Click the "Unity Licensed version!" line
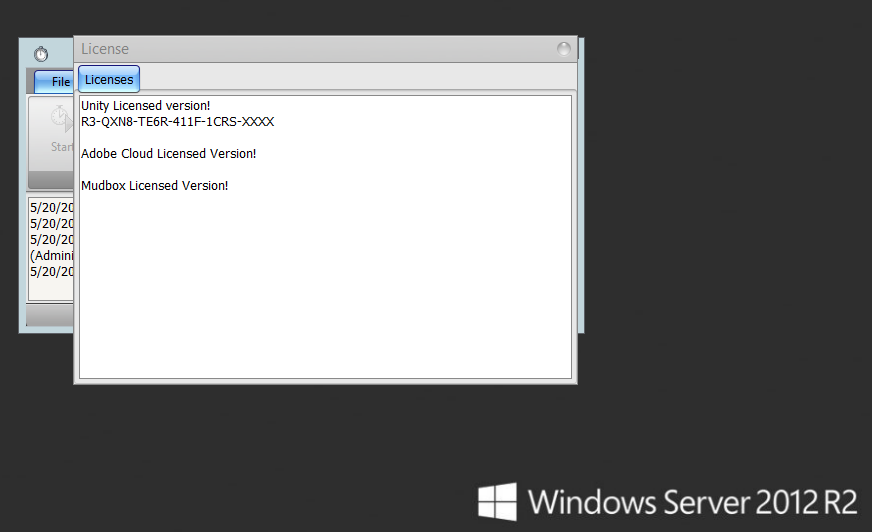 pos(146,105)
